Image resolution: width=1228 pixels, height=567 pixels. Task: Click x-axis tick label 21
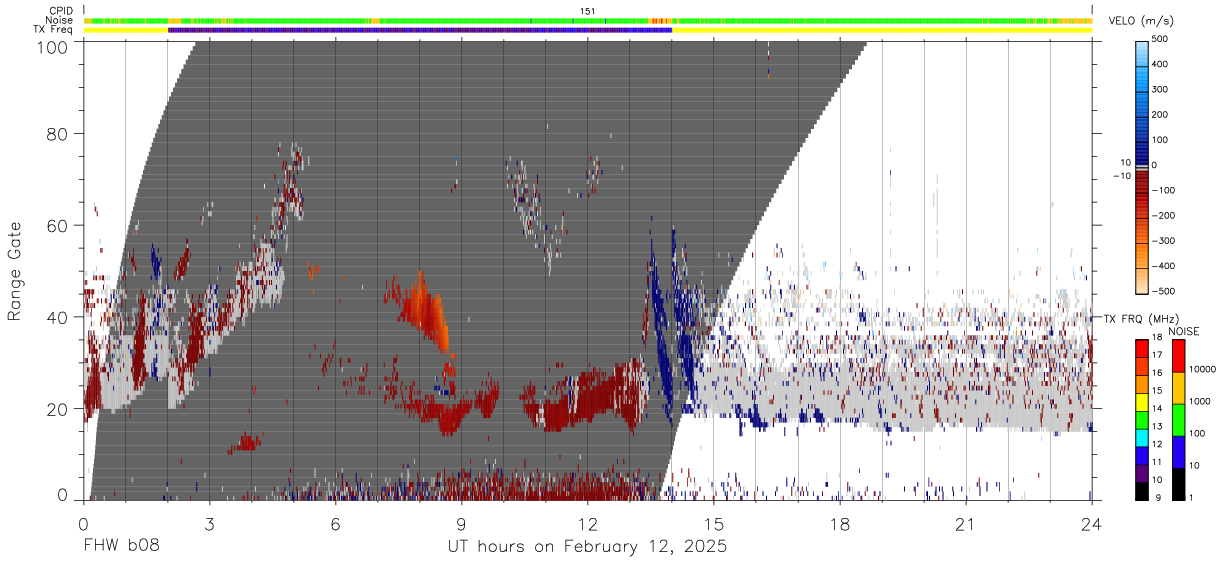tap(966, 523)
